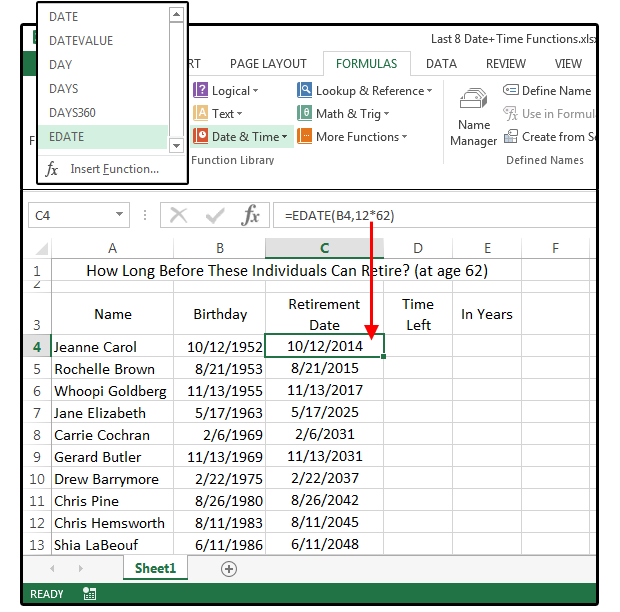Open the Text functions icon

coord(200,113)
